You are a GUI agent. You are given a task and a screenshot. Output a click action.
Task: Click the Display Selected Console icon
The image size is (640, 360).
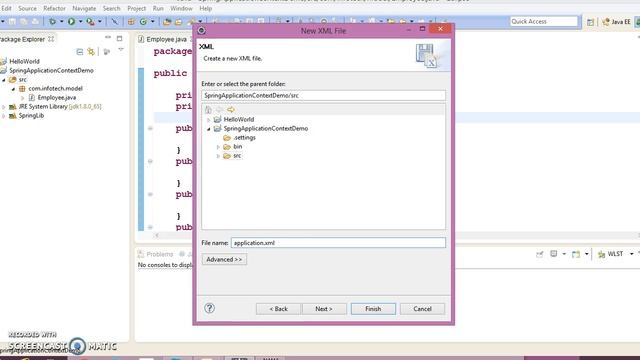(x=553, y=254)
